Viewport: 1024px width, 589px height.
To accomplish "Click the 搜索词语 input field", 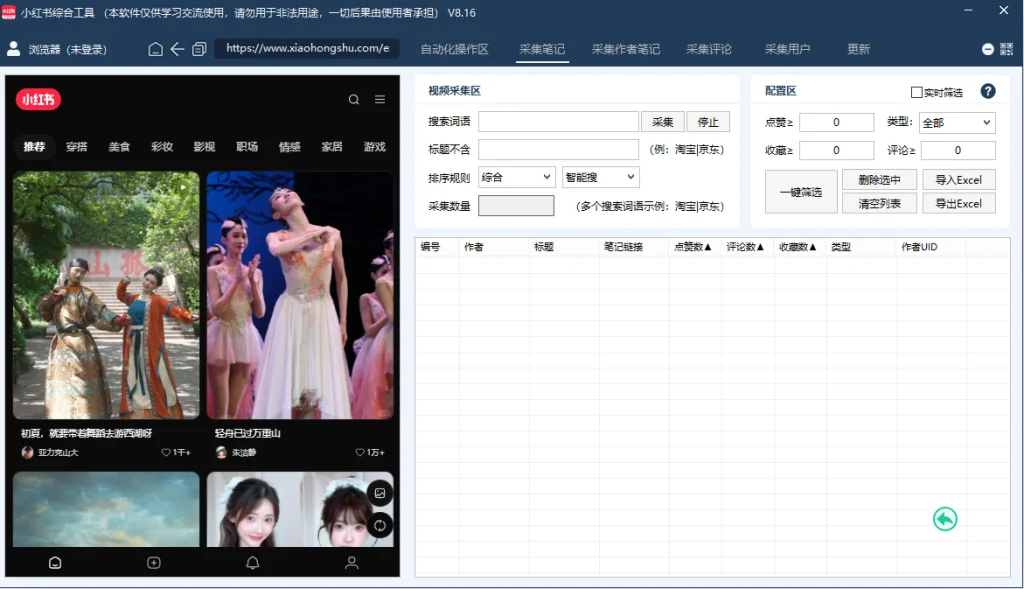I will point(558,121).
